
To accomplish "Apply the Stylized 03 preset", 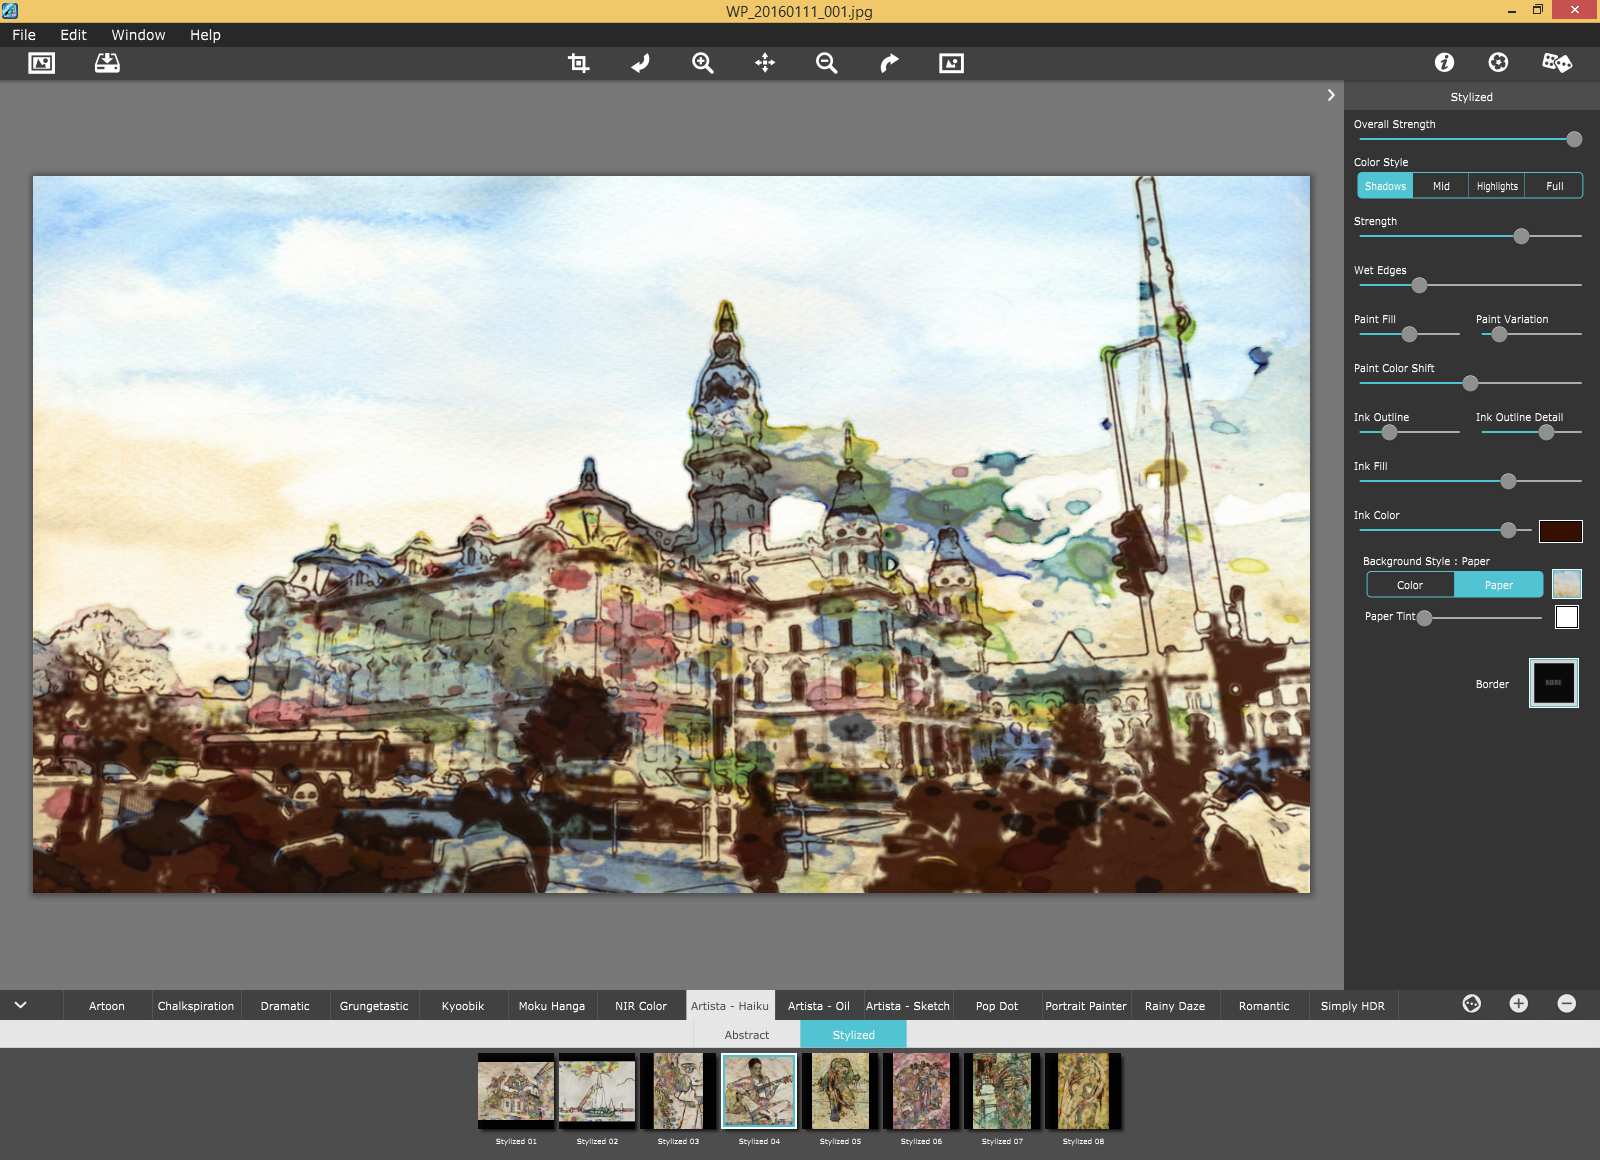I will point(678,1091).
